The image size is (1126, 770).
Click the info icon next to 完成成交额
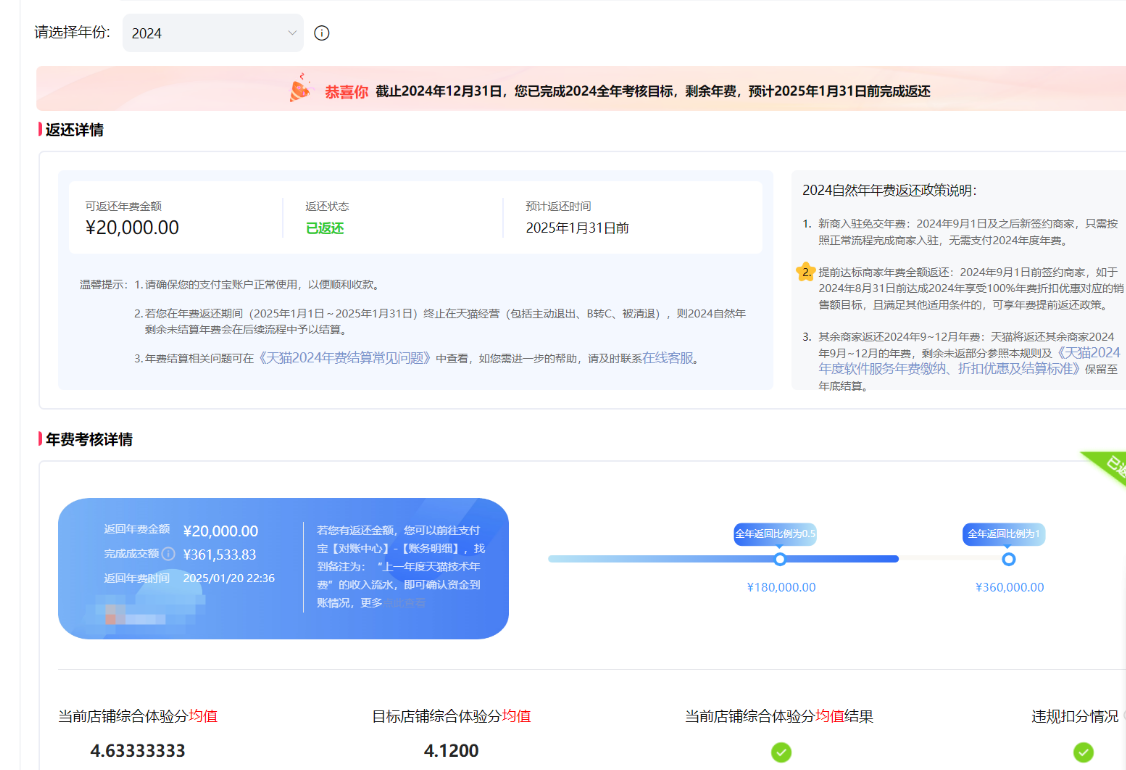(x=169, y=554)
